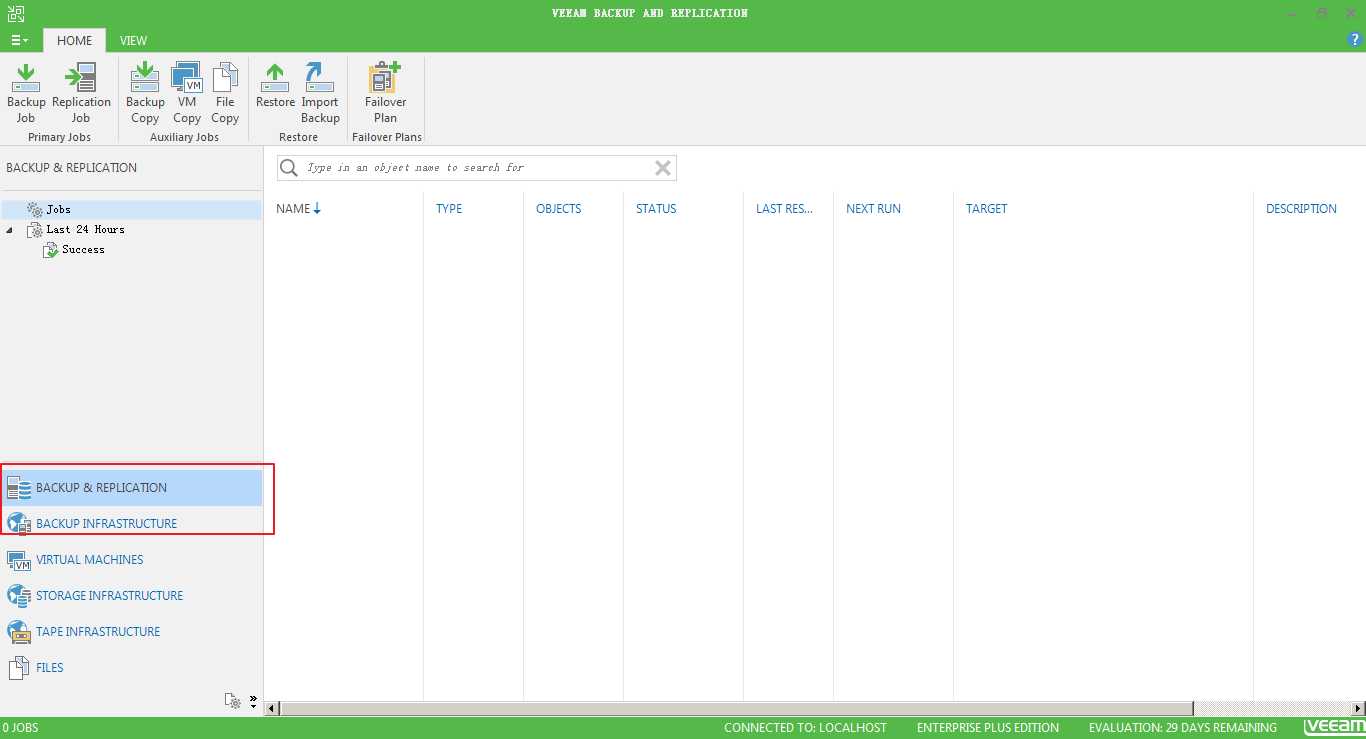
Task: Open the Tape Infrastructure view
Action: coord(132,632)
